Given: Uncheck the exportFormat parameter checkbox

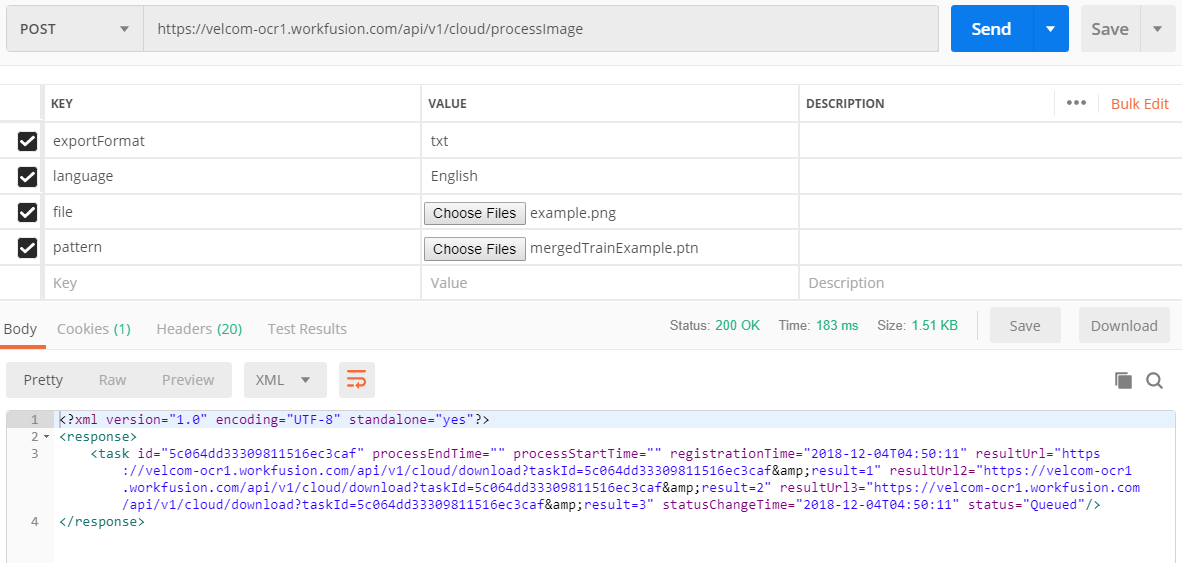Looking at the screenshot, I should coord(27,141).
